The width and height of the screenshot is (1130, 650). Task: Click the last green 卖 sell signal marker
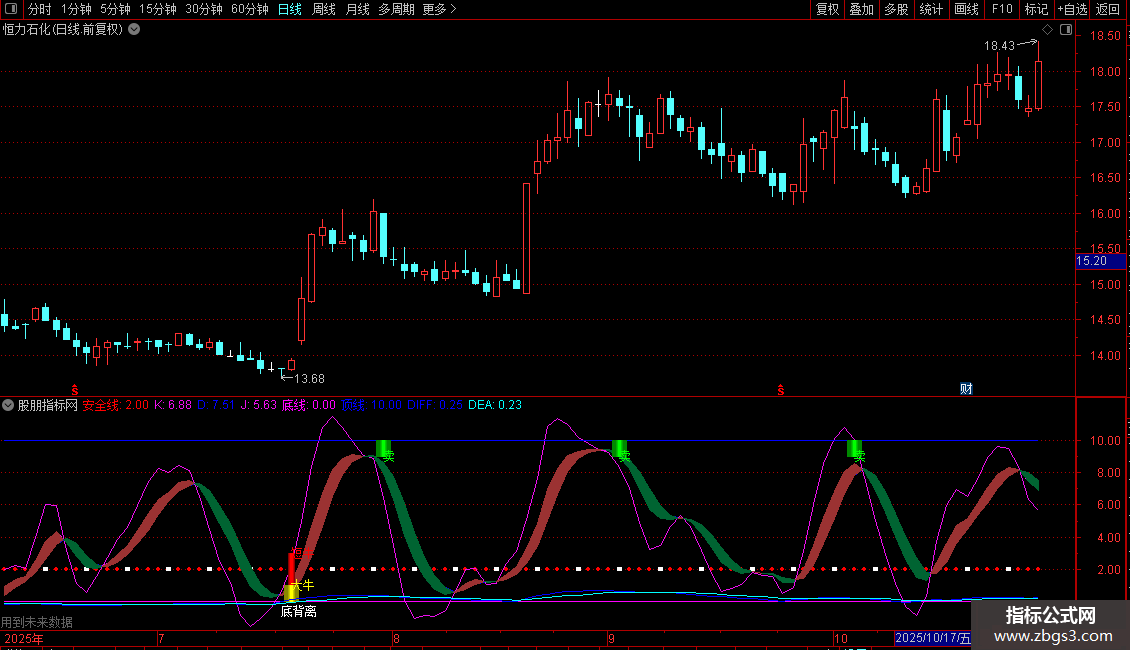[x=854, y=449]
